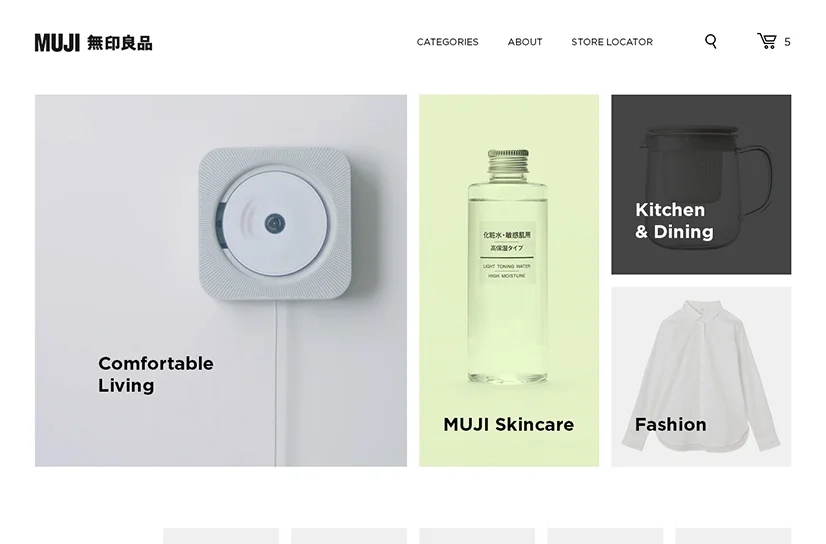Click the Fashion heading text

671,424
